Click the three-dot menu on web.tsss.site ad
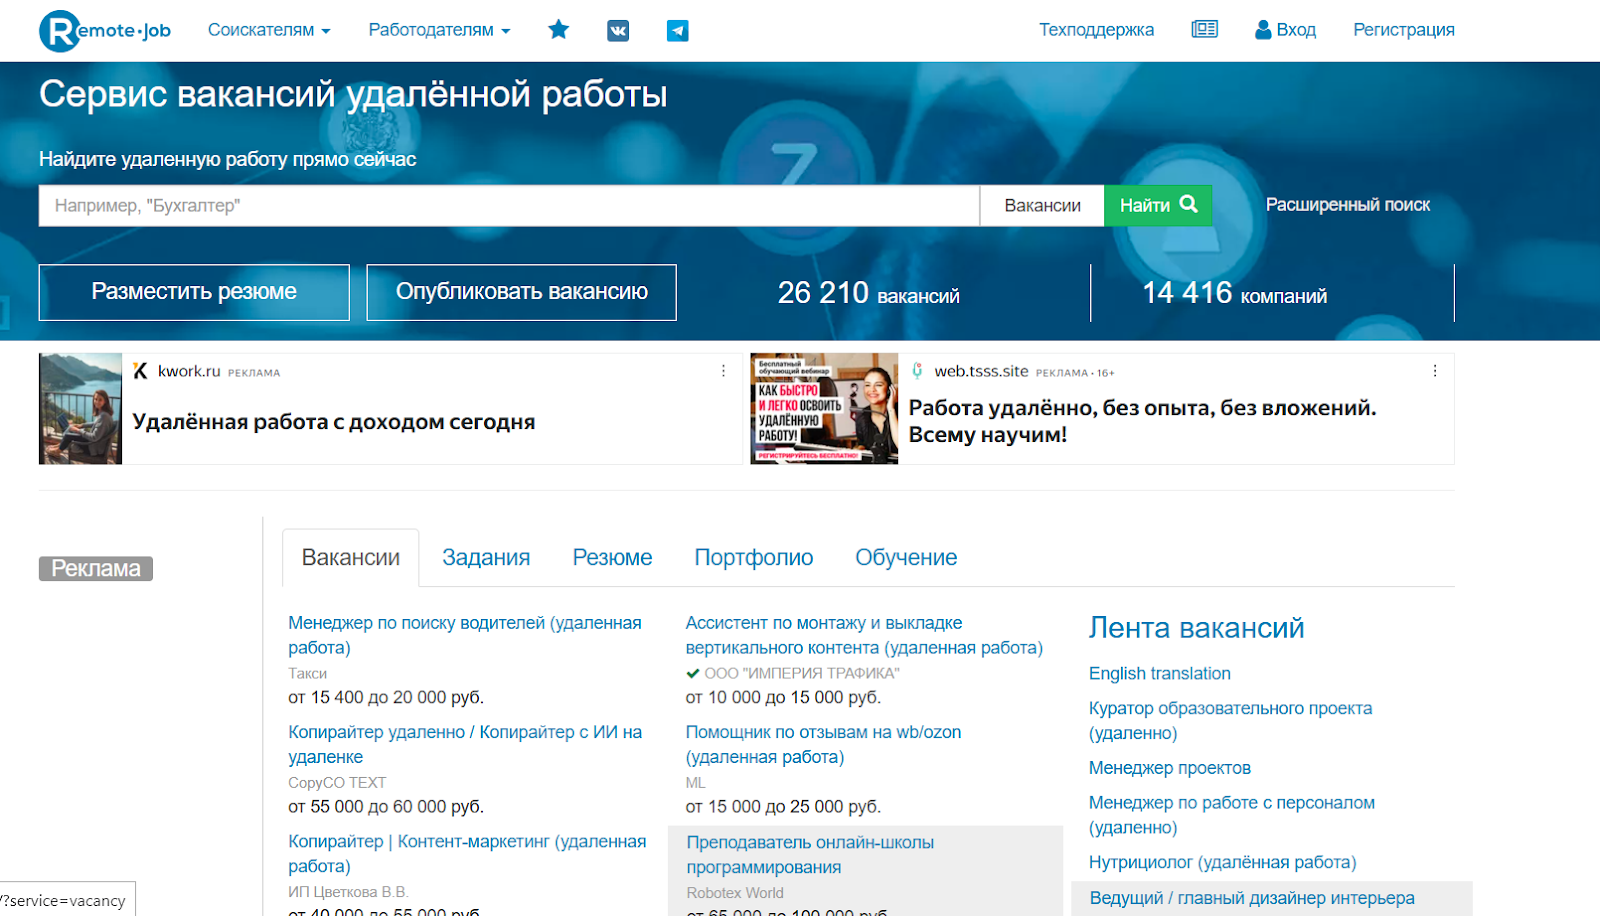1600x916 pixels. [1434, 371]
